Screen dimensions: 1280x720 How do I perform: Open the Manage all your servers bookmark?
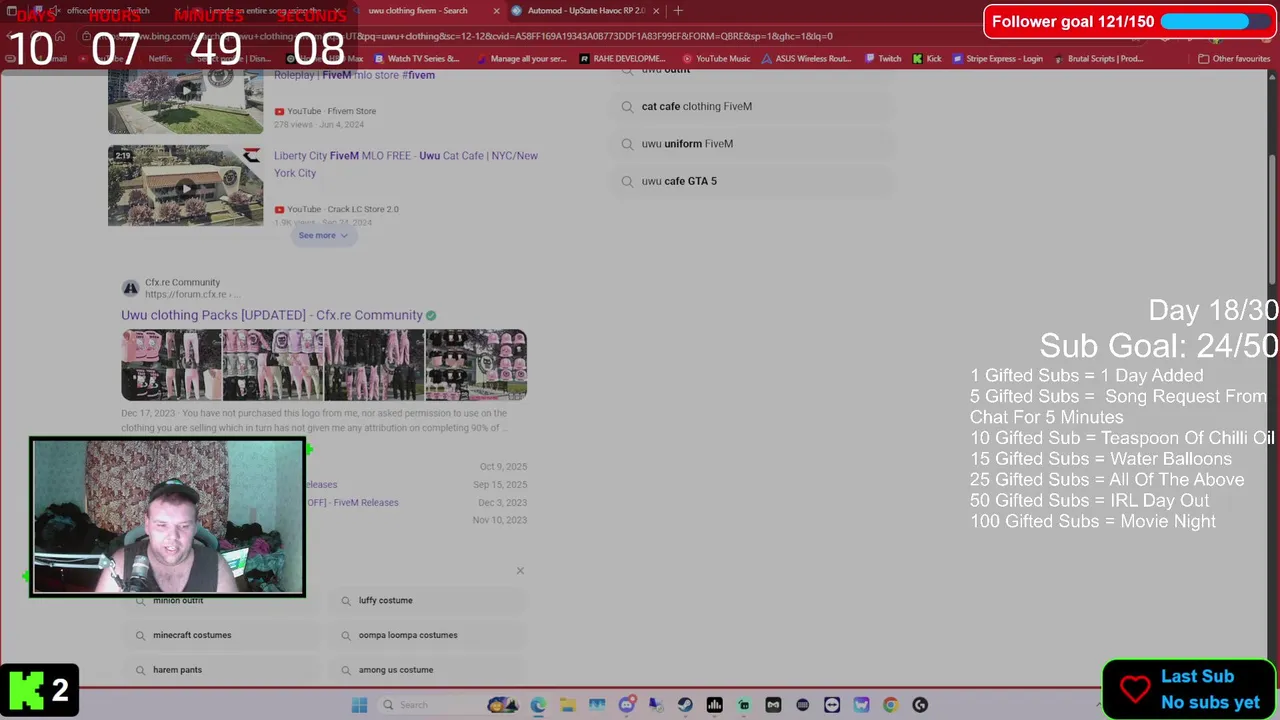tap(521, 58)
